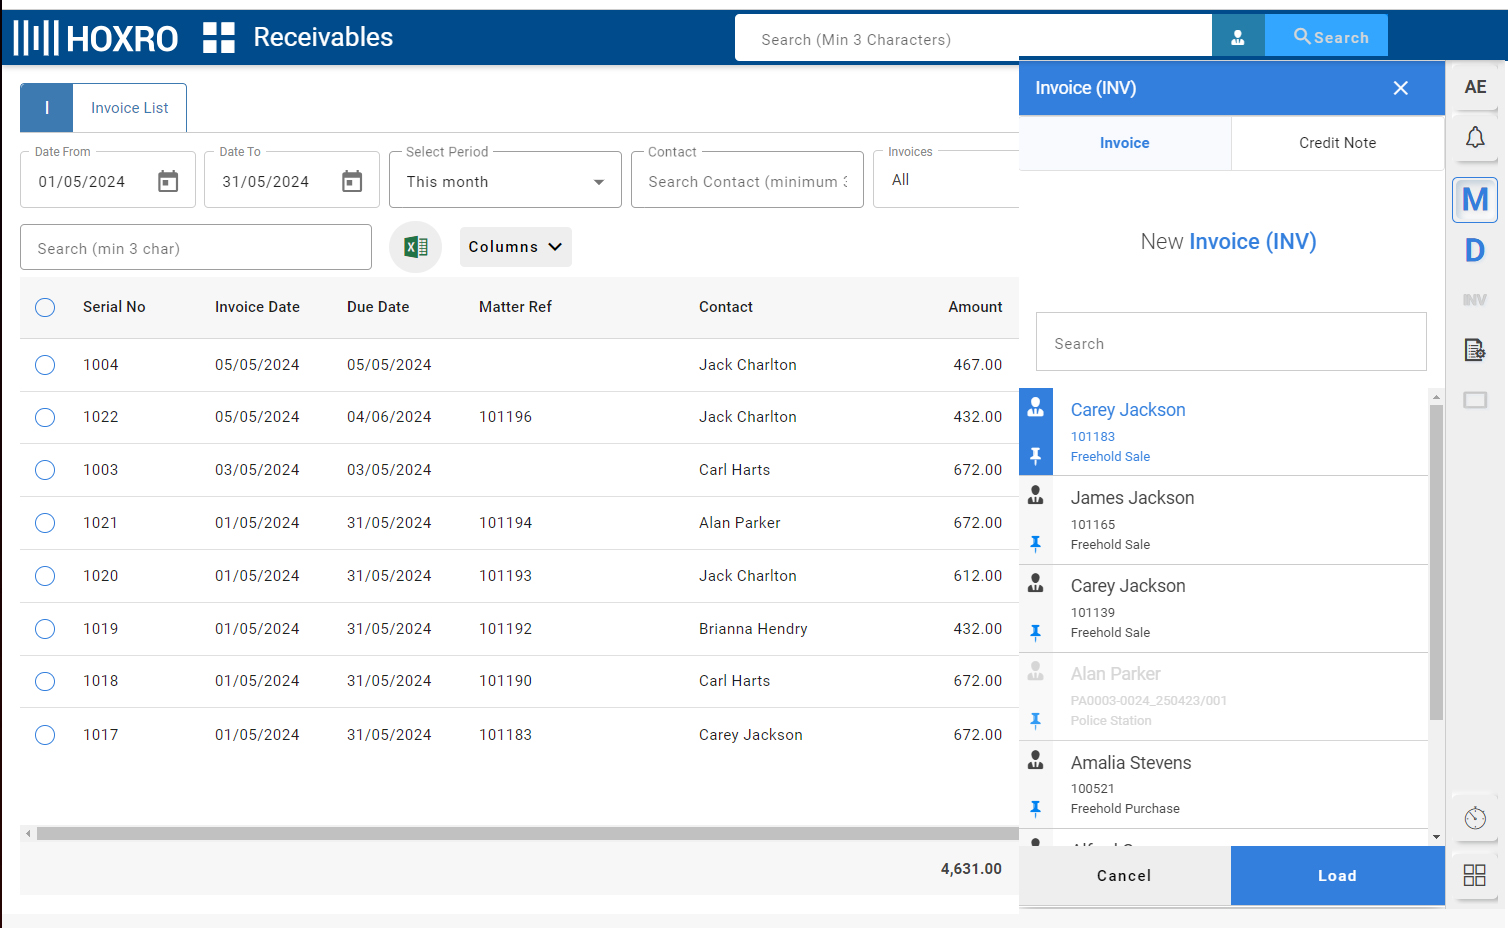Switch to the Credit Note tab
This screenshot has height=928, width=1508.
(1337, 143)
